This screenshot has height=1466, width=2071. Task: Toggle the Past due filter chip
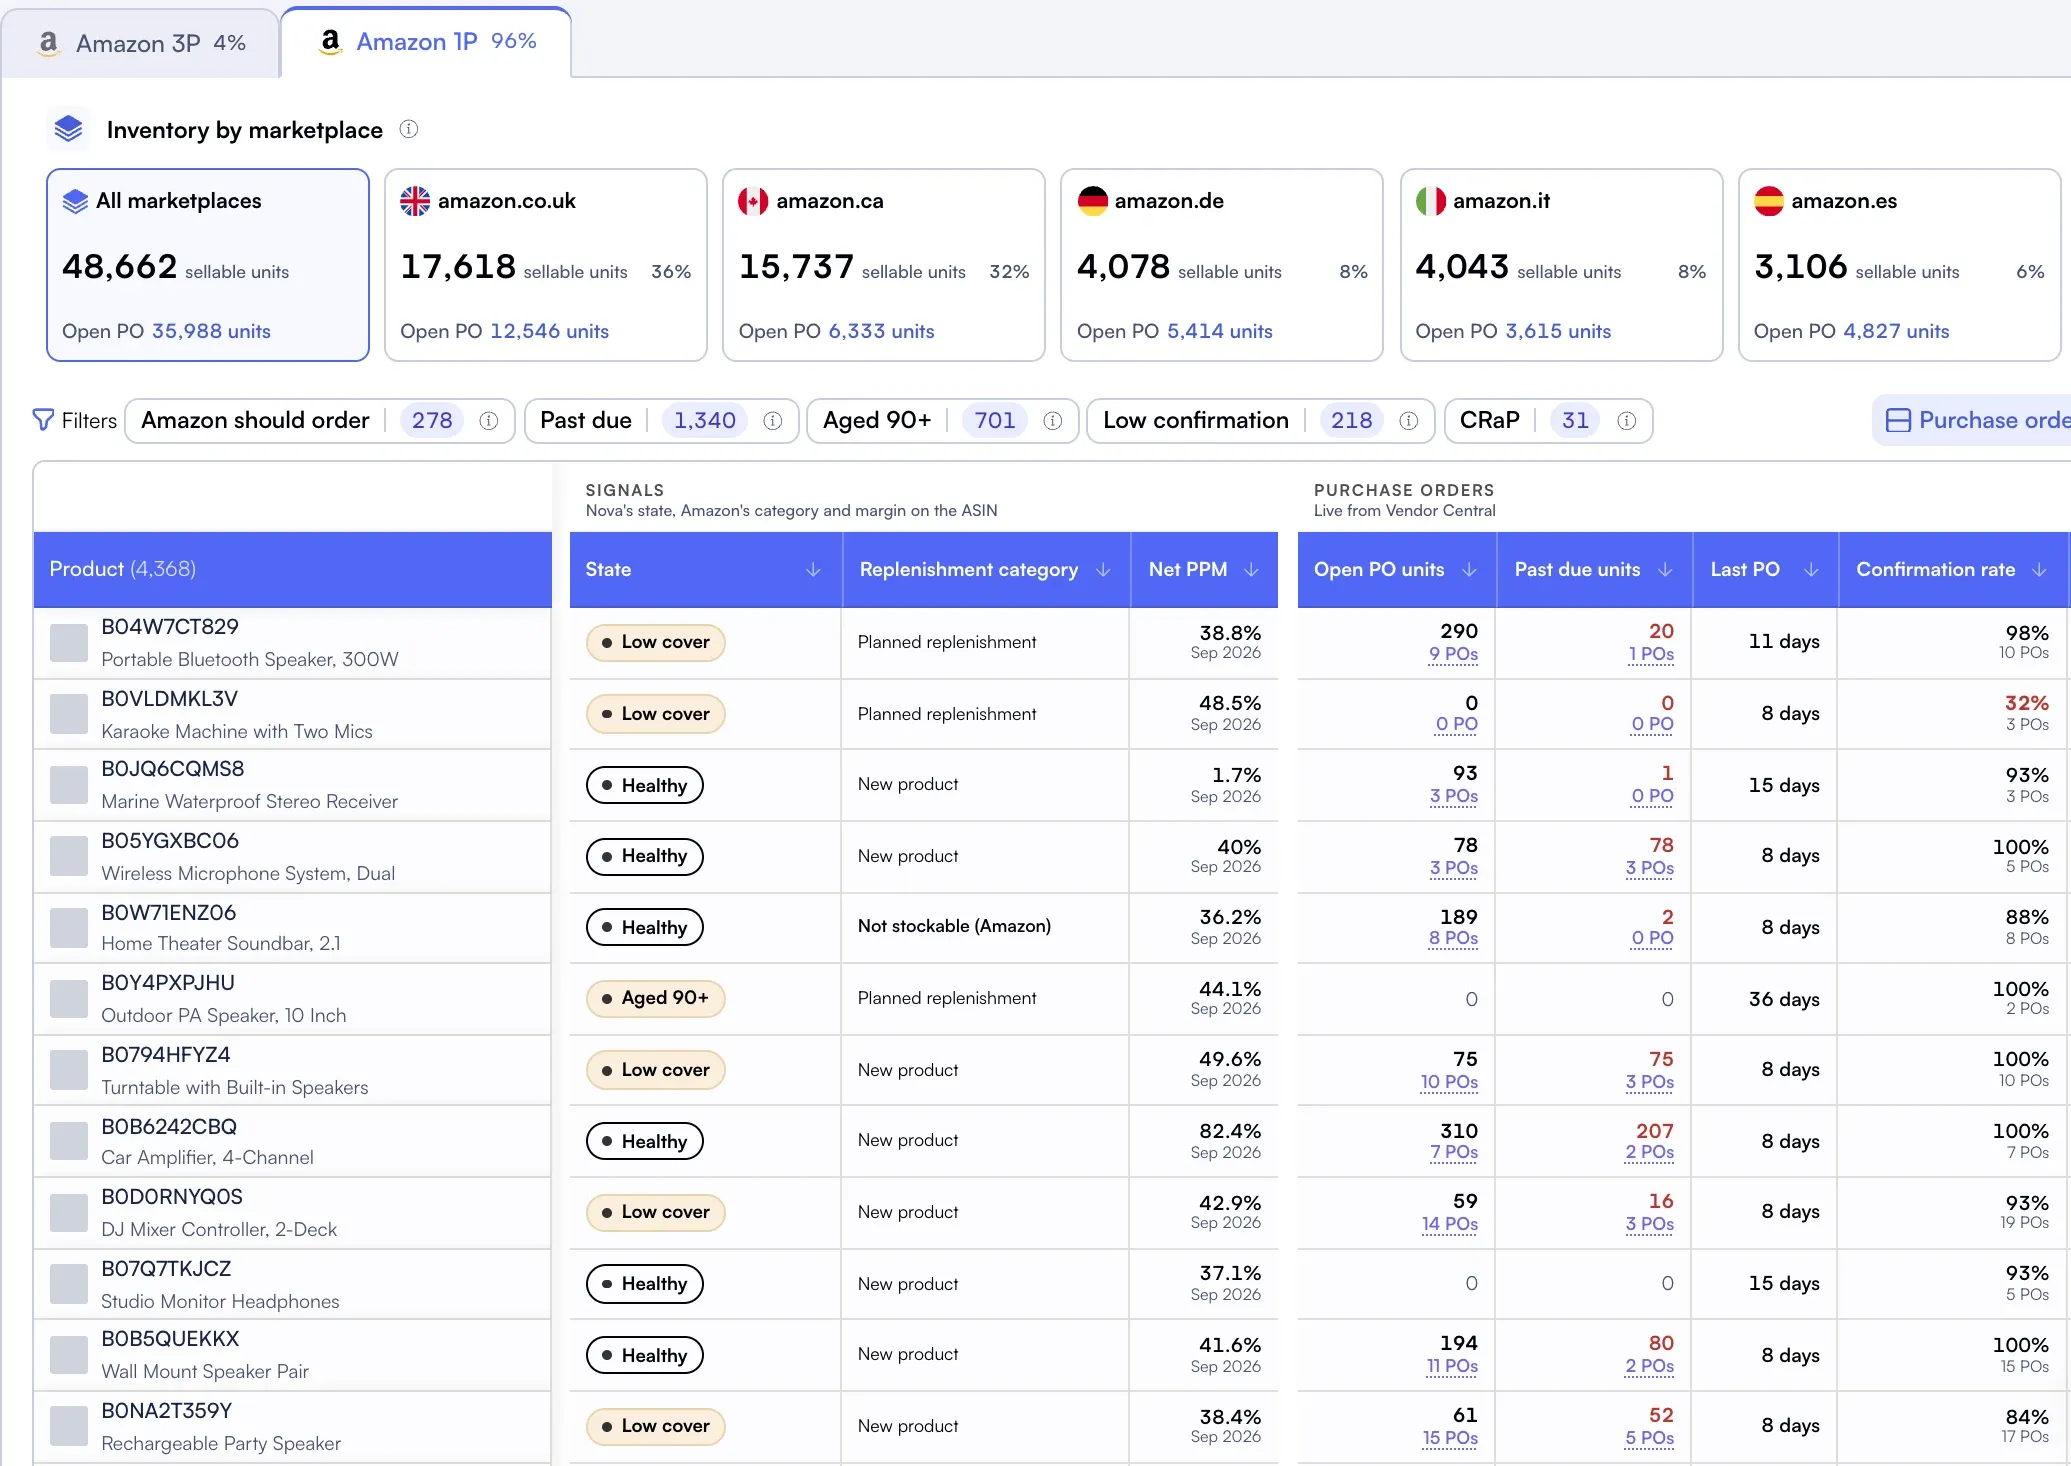(x=661, y=421)
